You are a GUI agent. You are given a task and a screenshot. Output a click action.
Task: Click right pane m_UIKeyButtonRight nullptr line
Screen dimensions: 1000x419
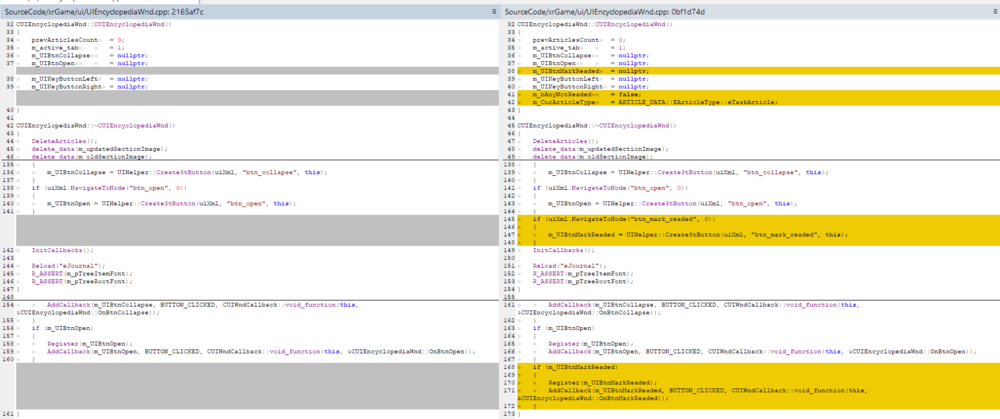[590, 86]
